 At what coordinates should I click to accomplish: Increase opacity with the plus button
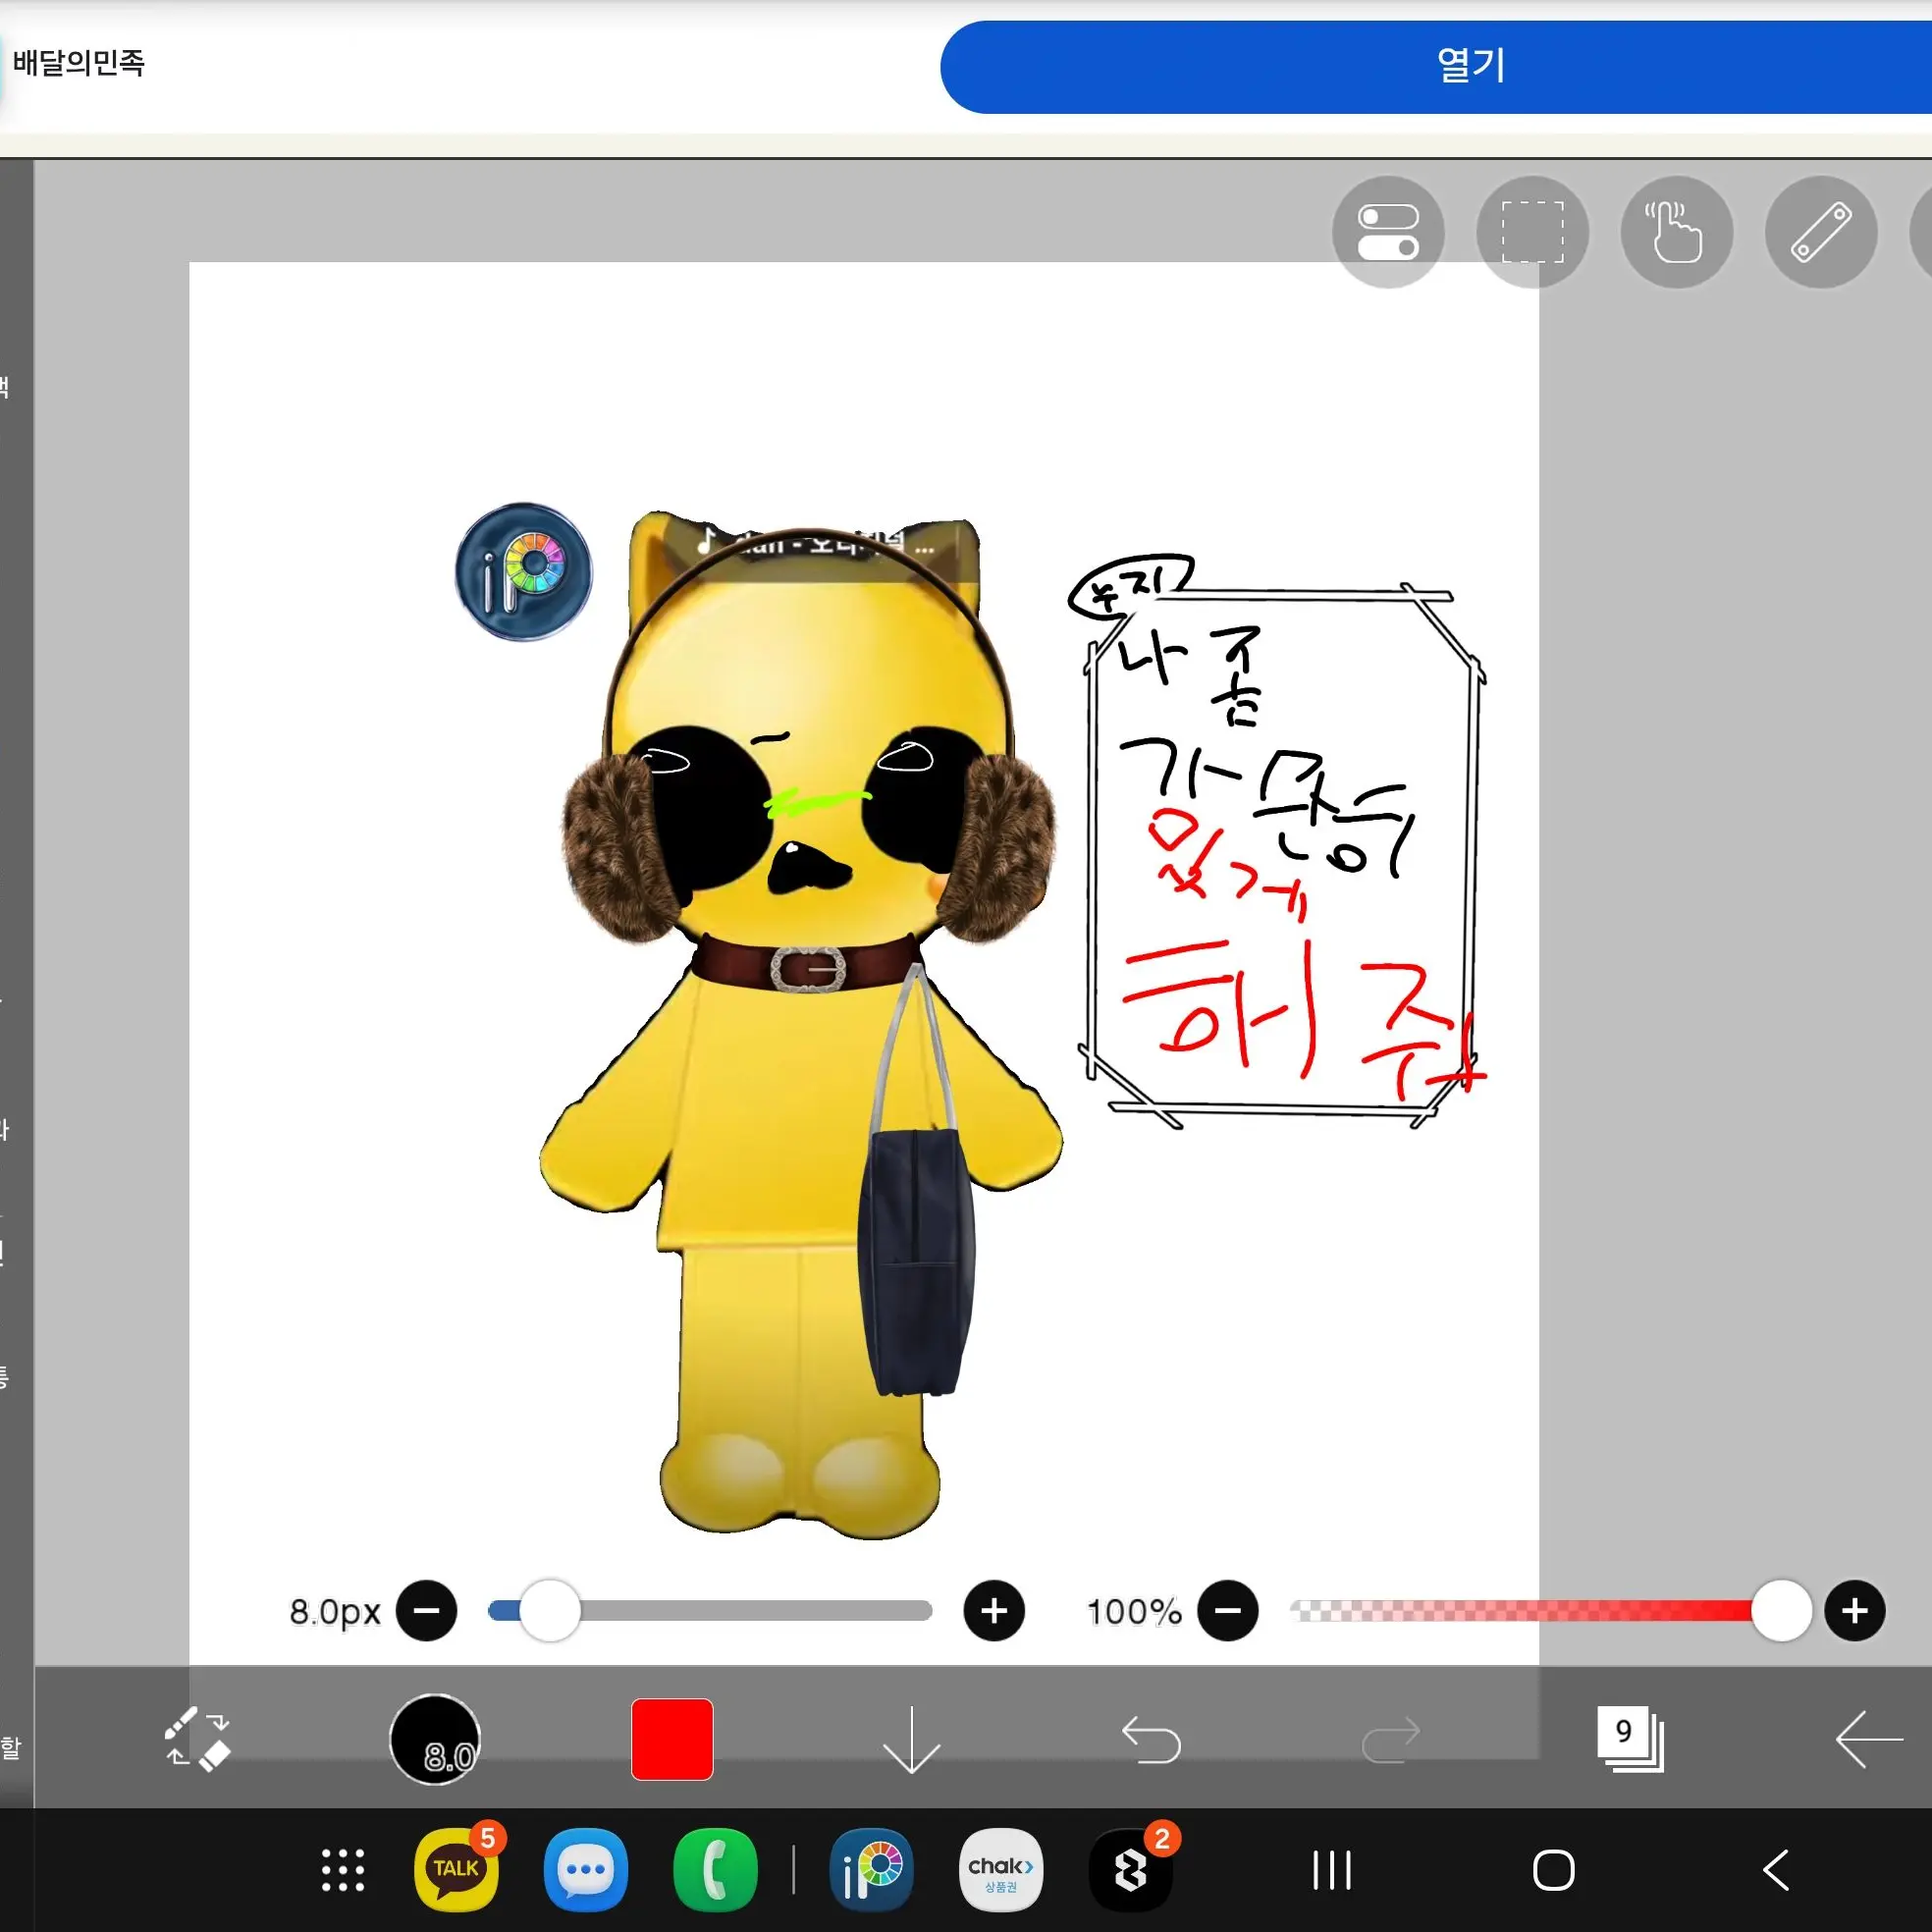click(x=1855, y=1611)
